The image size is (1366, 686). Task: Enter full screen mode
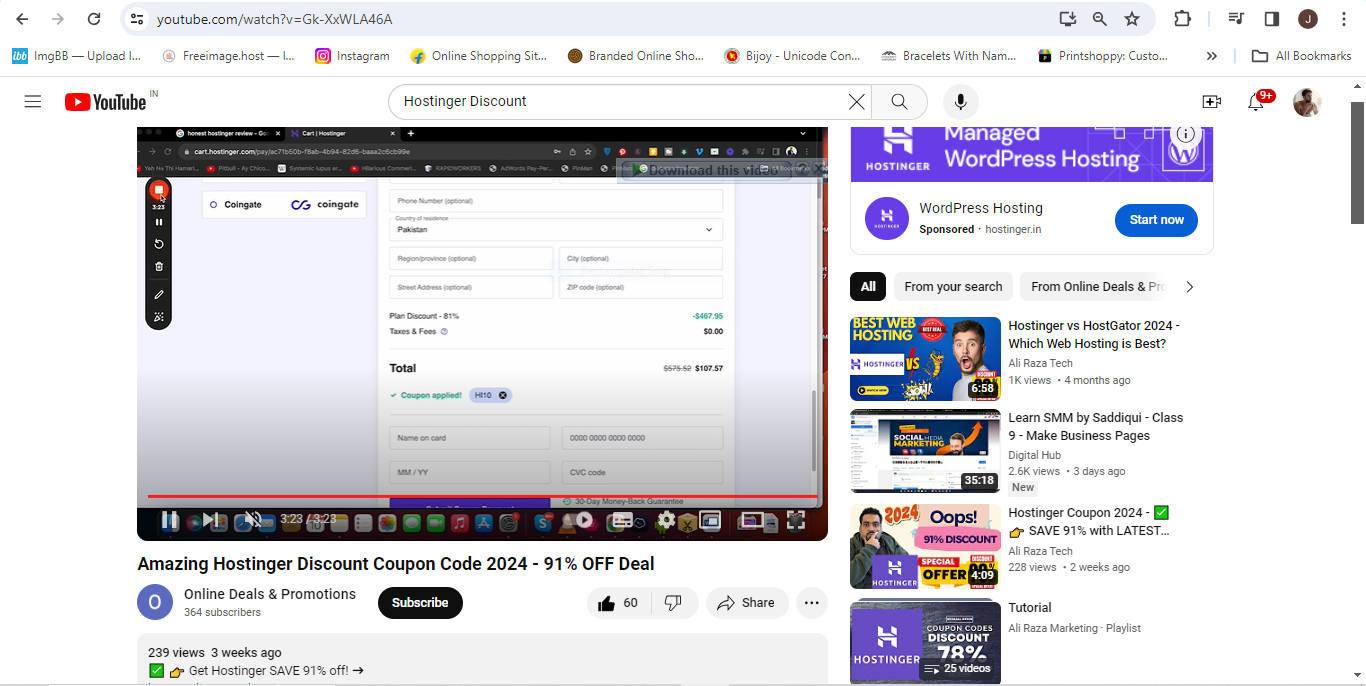pyautogui.click(x=795, y=520)
